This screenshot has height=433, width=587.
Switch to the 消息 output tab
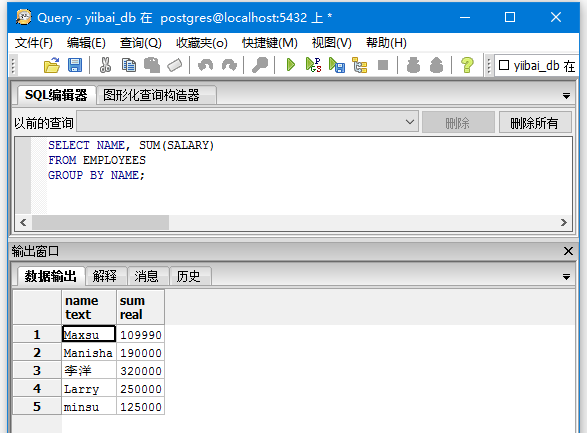pyautogui.click(x=146, y=277)
